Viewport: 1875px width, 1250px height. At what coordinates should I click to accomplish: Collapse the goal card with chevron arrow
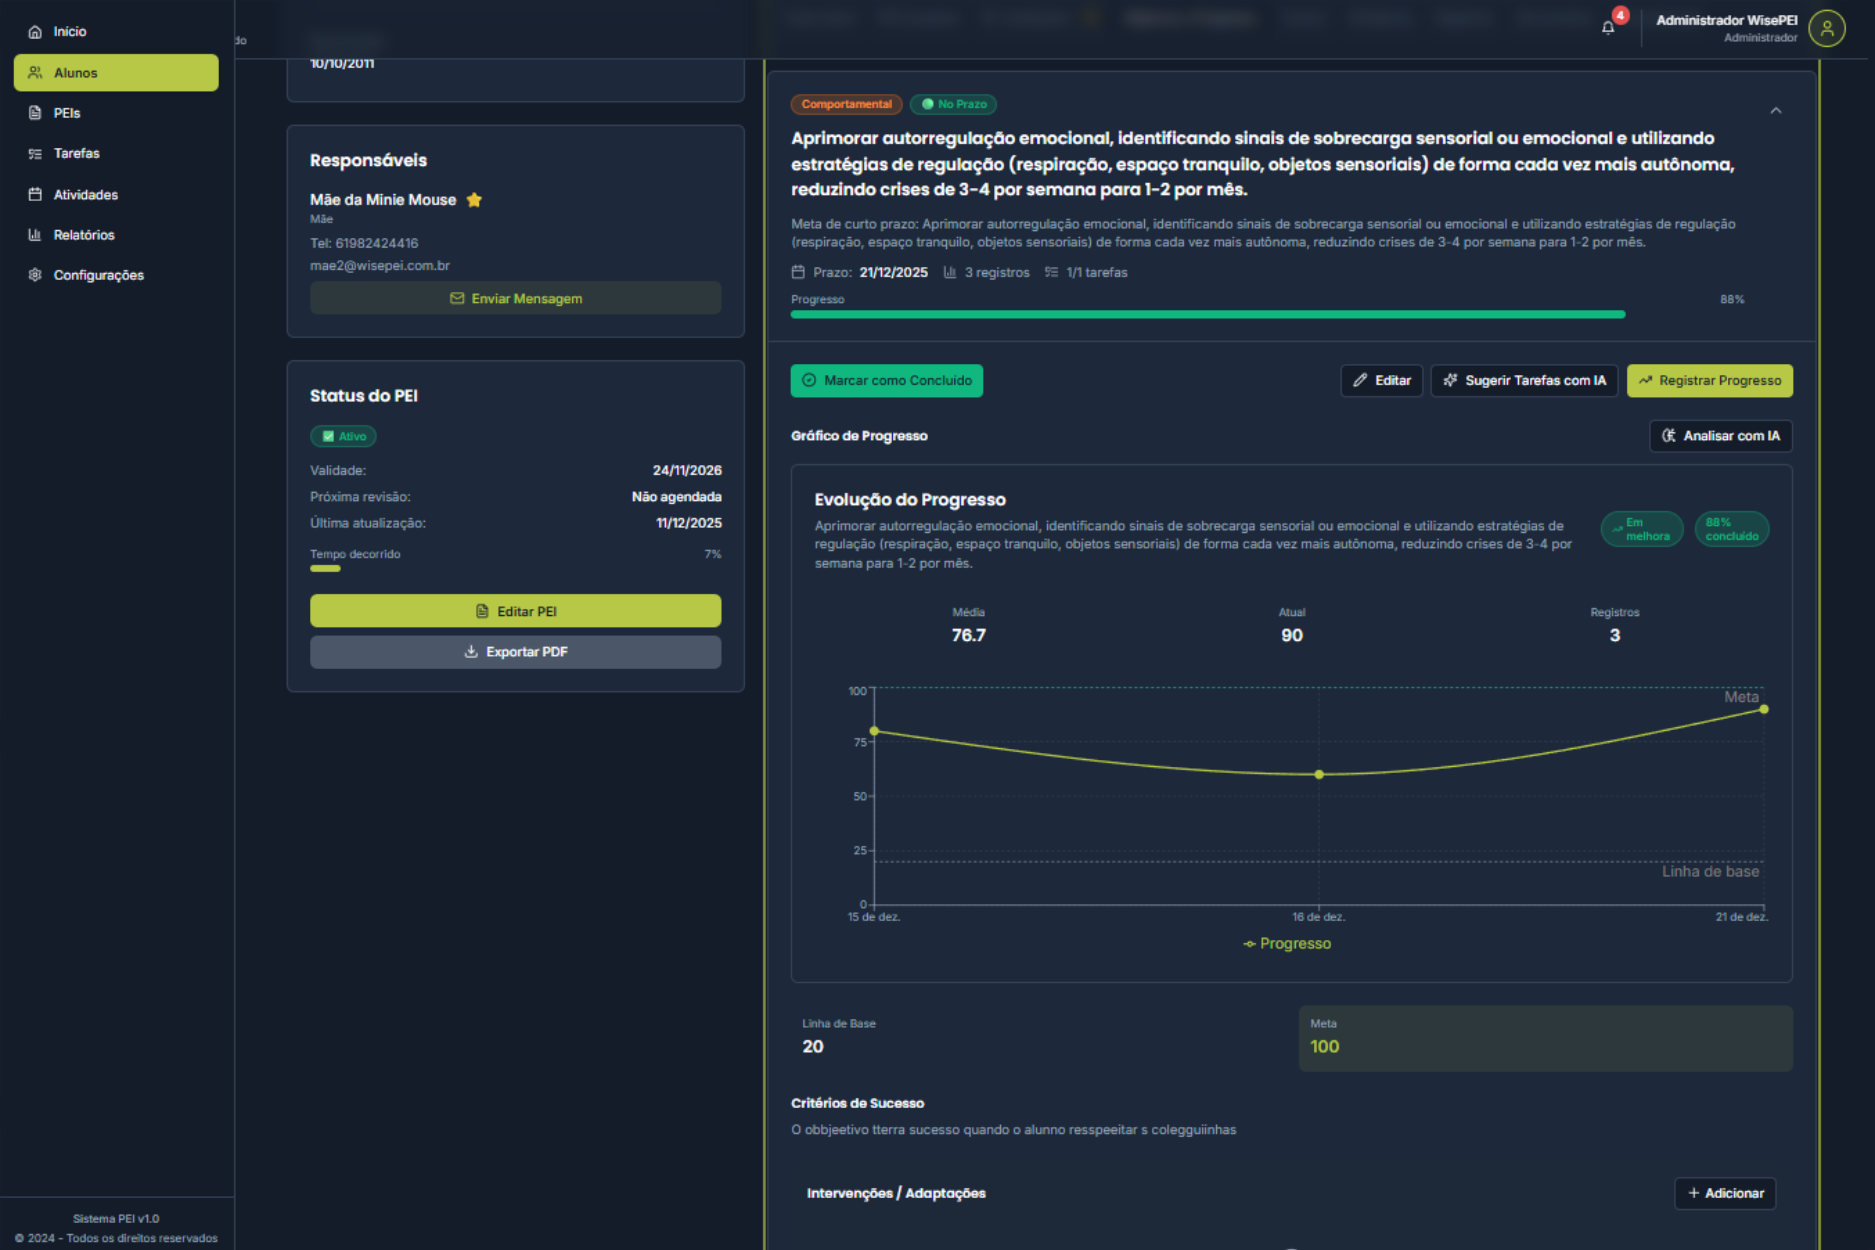(x=1775, y=111)
